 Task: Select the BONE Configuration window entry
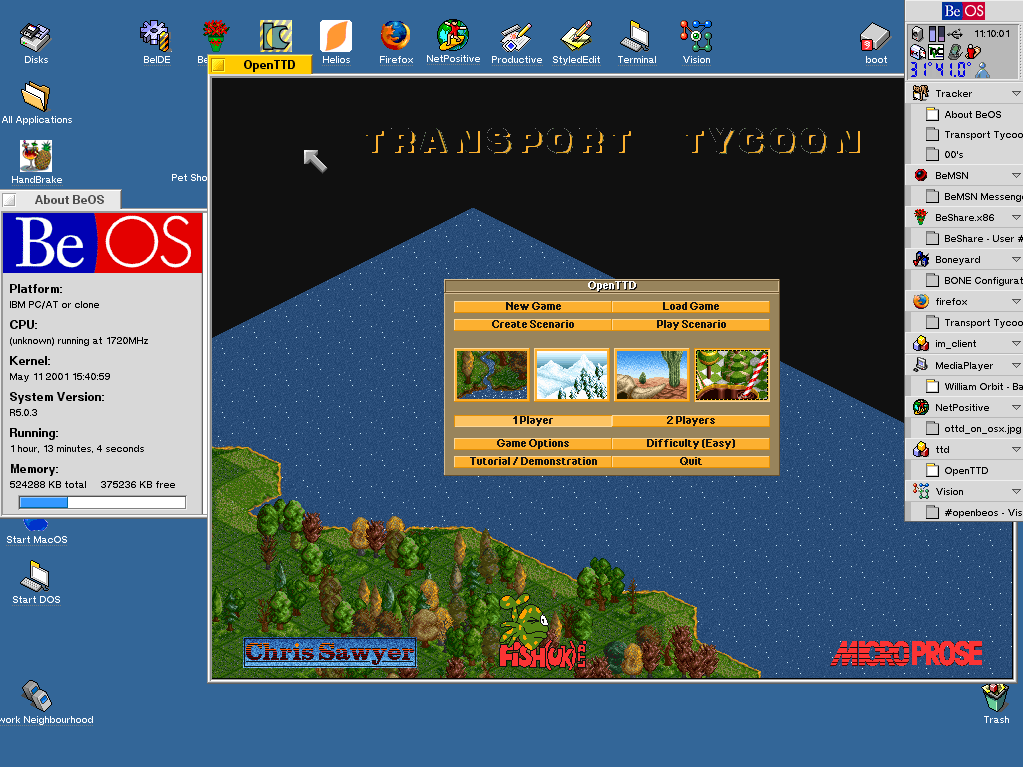pos(967,280)
